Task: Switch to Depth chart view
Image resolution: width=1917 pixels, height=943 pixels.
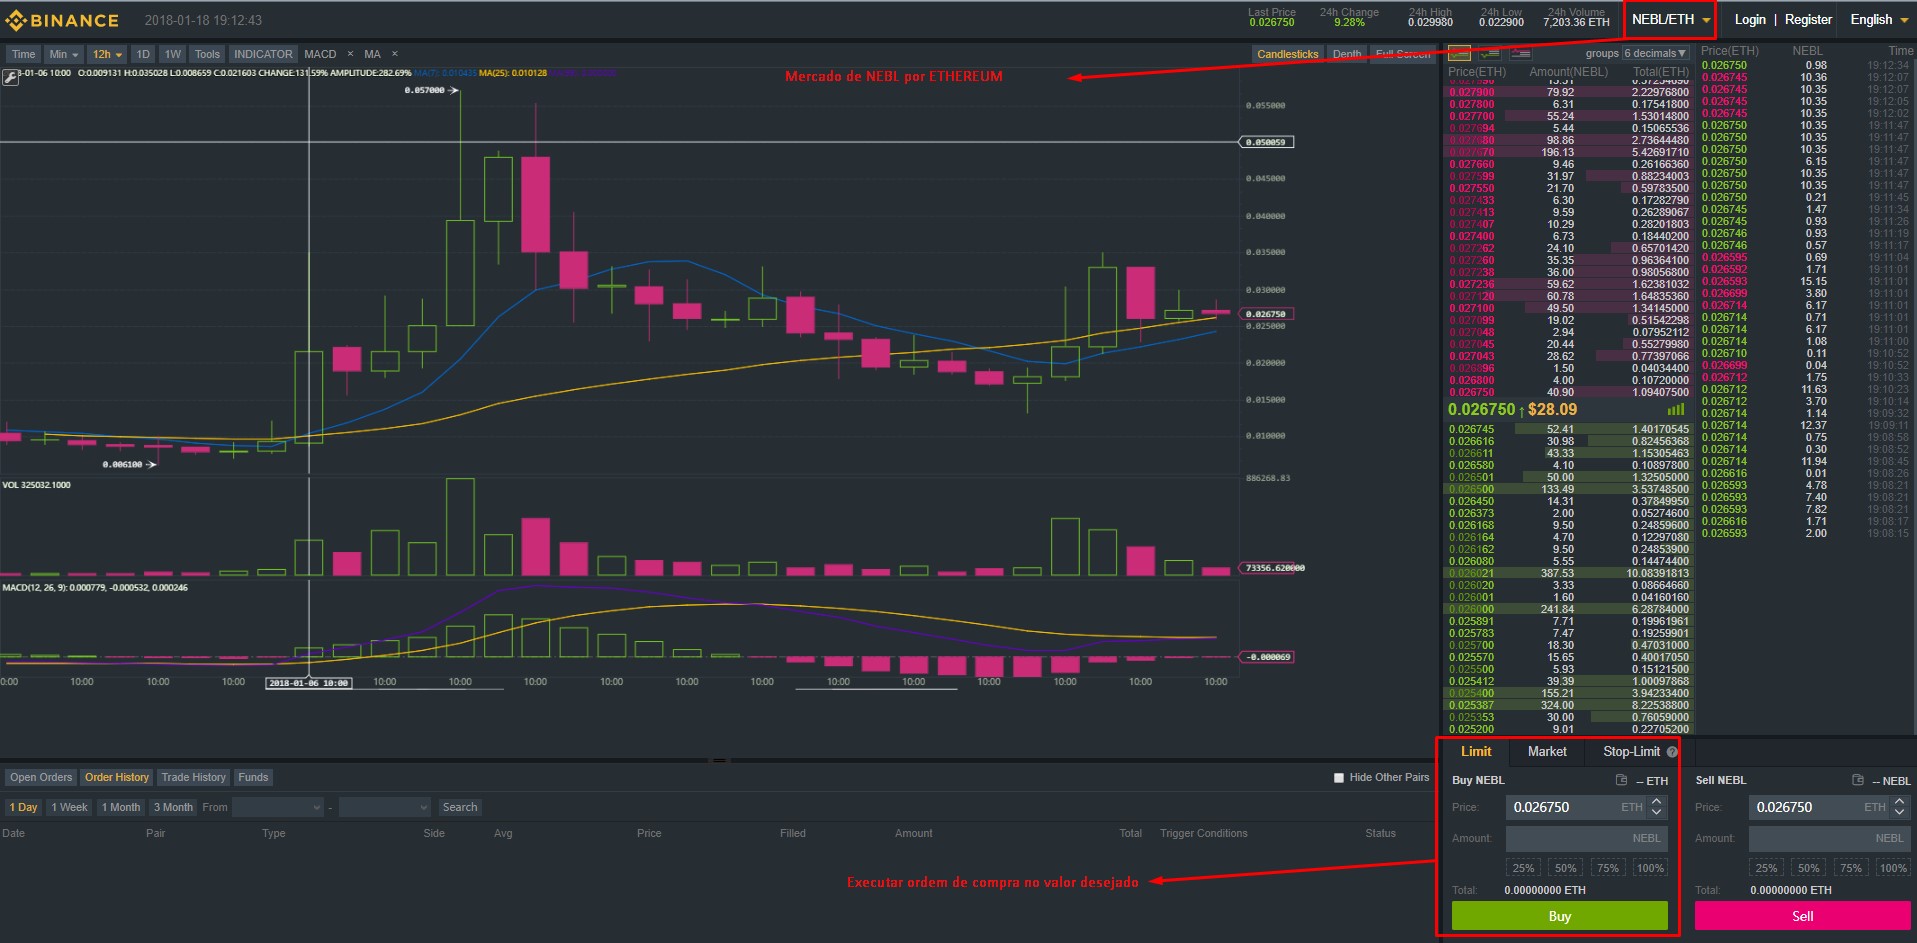Action: coord(1347,54)
